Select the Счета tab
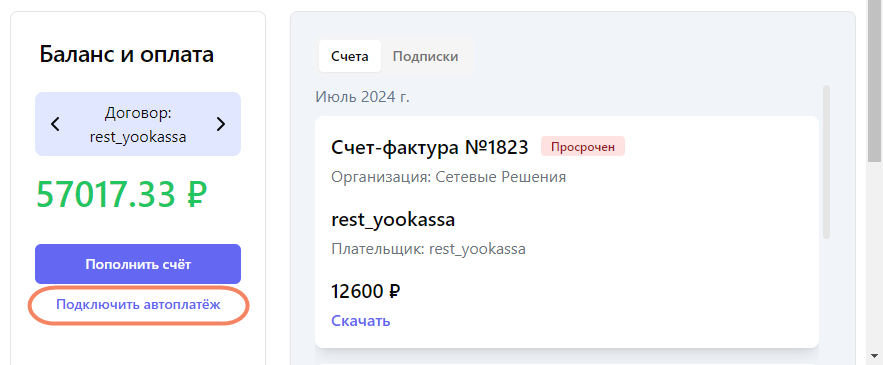This screenshot has width=883, height=365. click(350, 56)
